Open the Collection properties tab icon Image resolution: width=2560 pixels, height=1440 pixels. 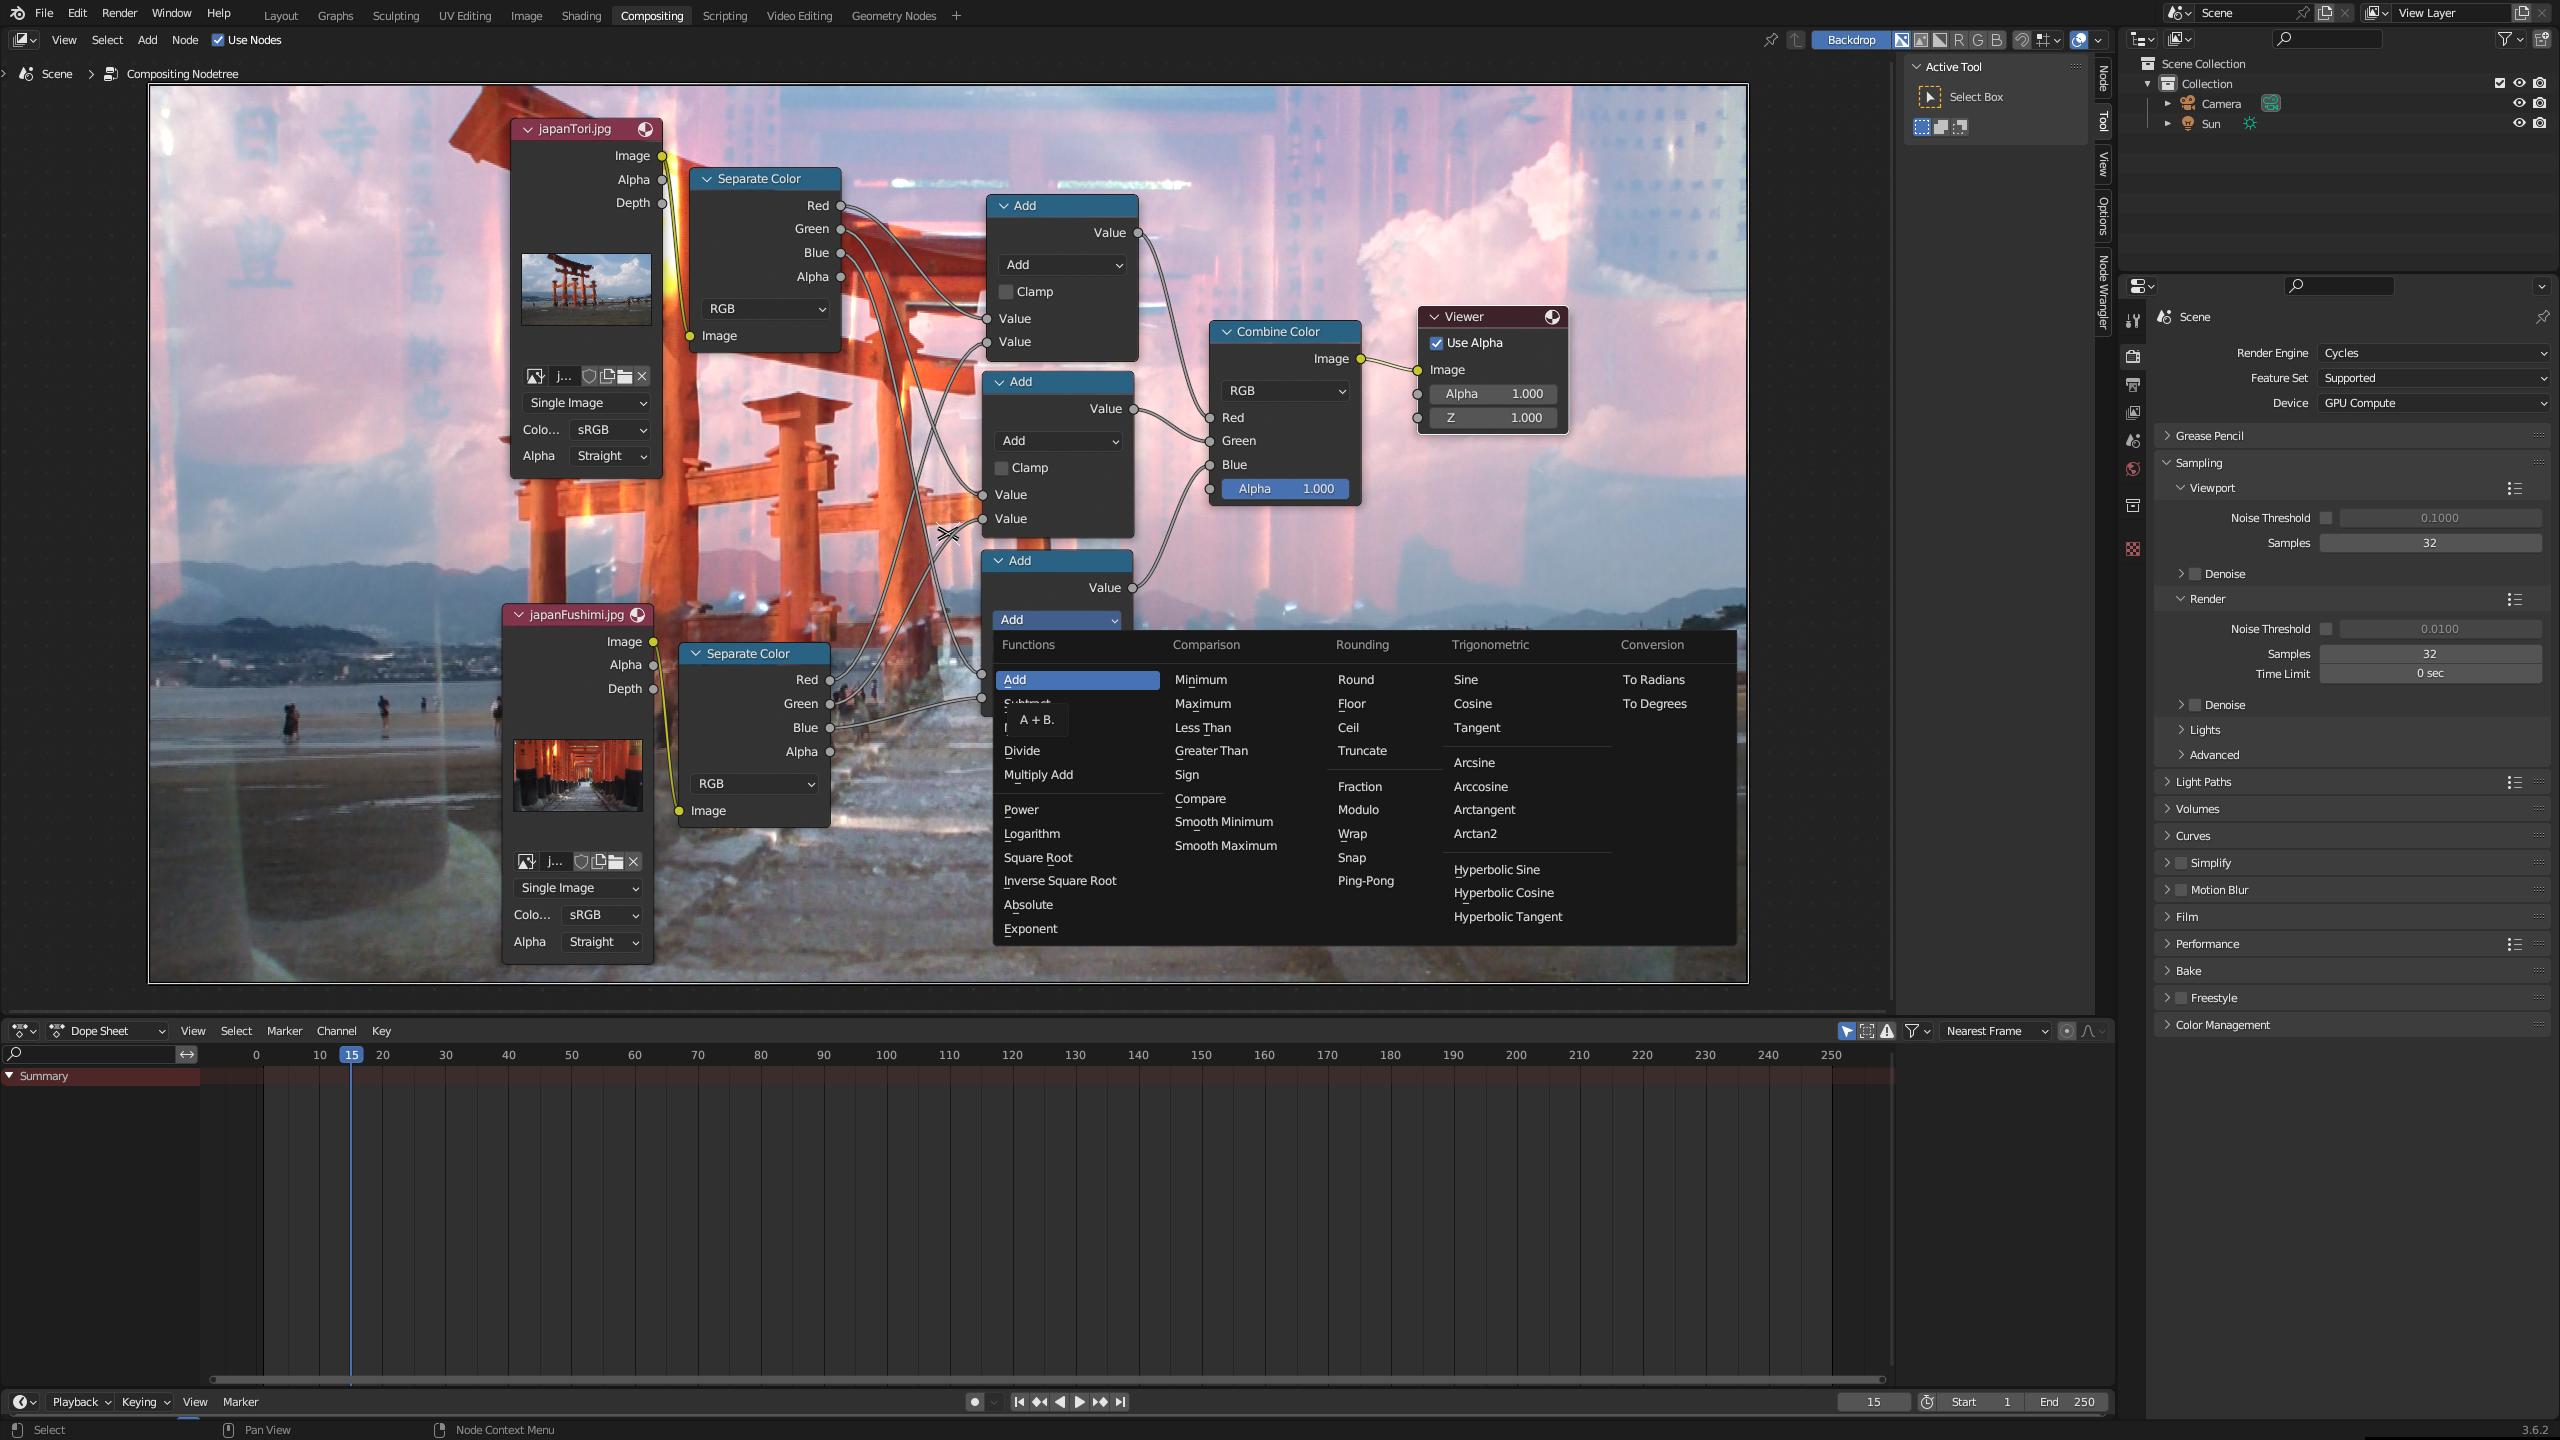2133,505
